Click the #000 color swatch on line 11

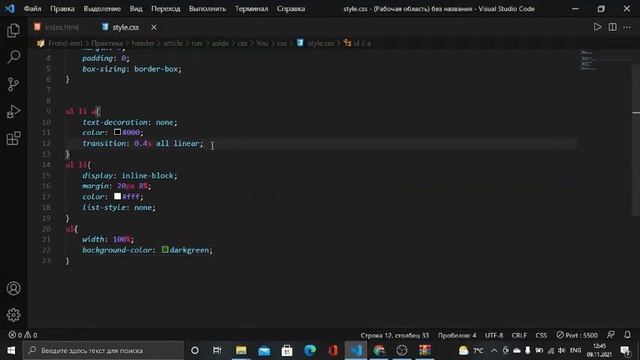click(x=117, y=132)
